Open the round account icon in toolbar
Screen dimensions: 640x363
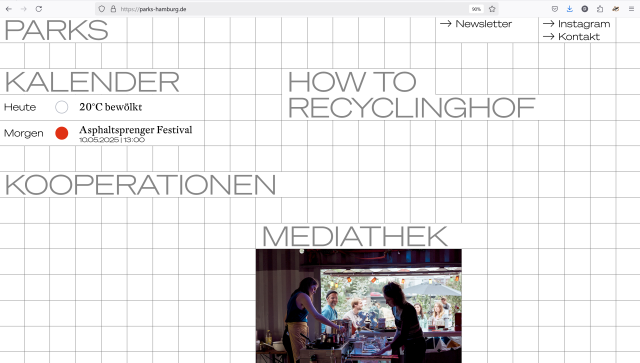click(585, 9)
